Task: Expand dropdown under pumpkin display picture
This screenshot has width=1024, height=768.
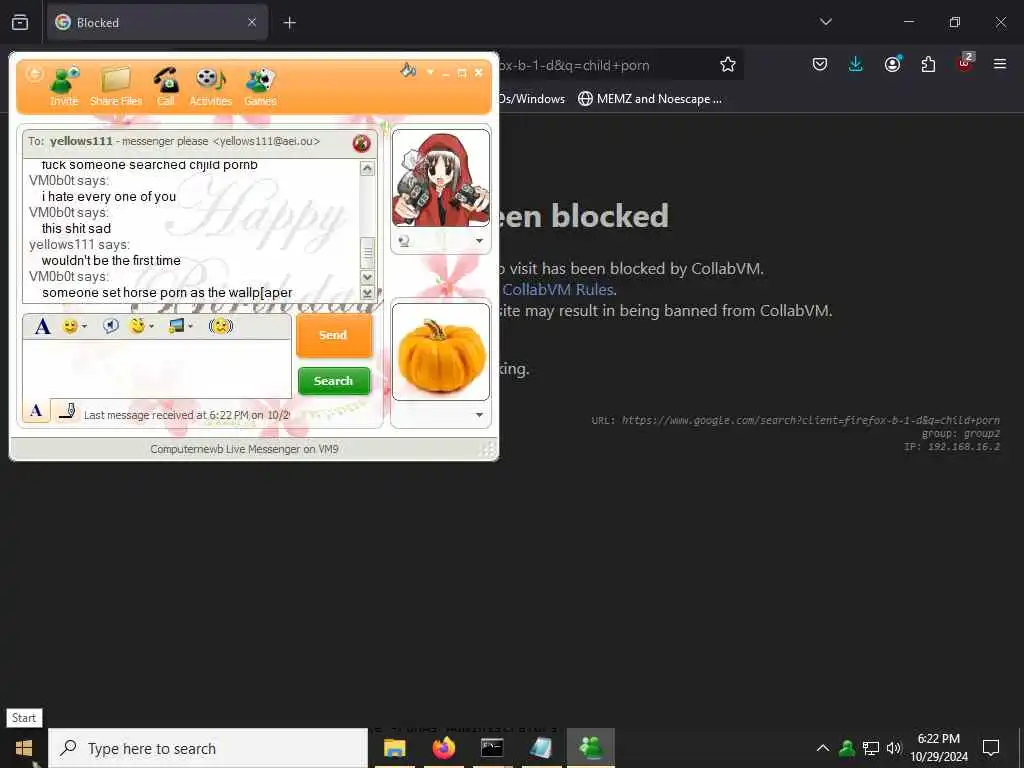Action: point(479,415)
